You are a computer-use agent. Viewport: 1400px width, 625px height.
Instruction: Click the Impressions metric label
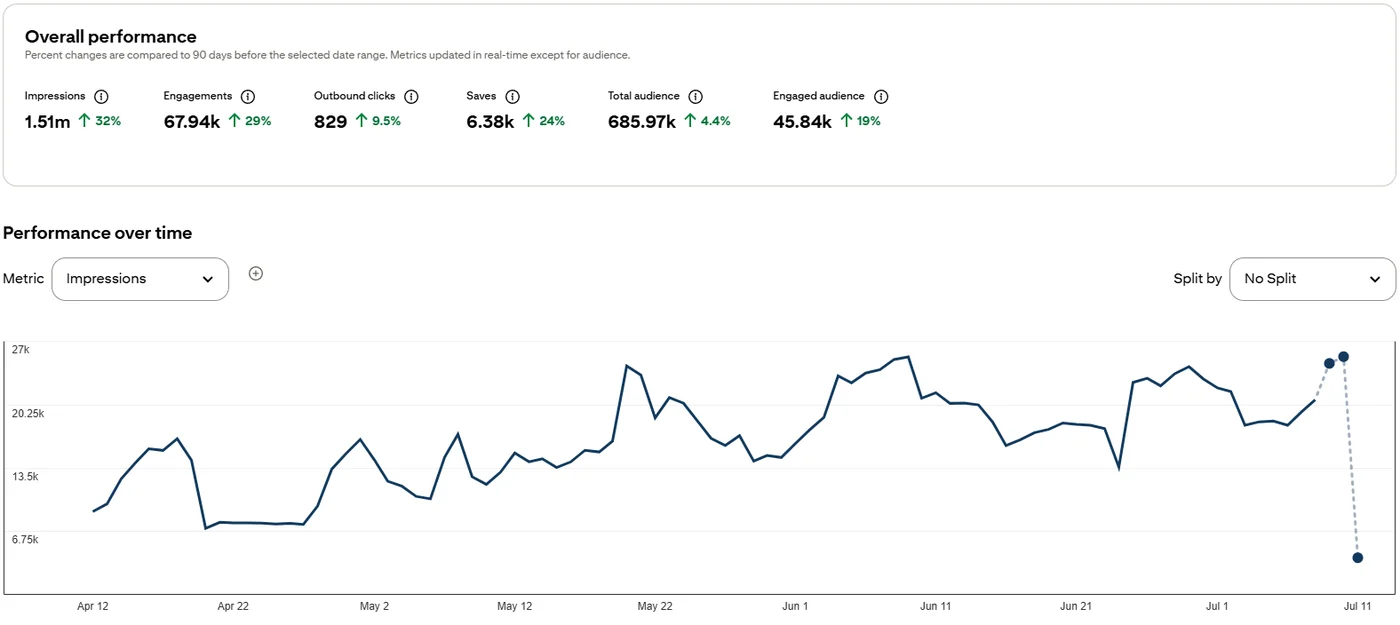(x=55, y=96)
